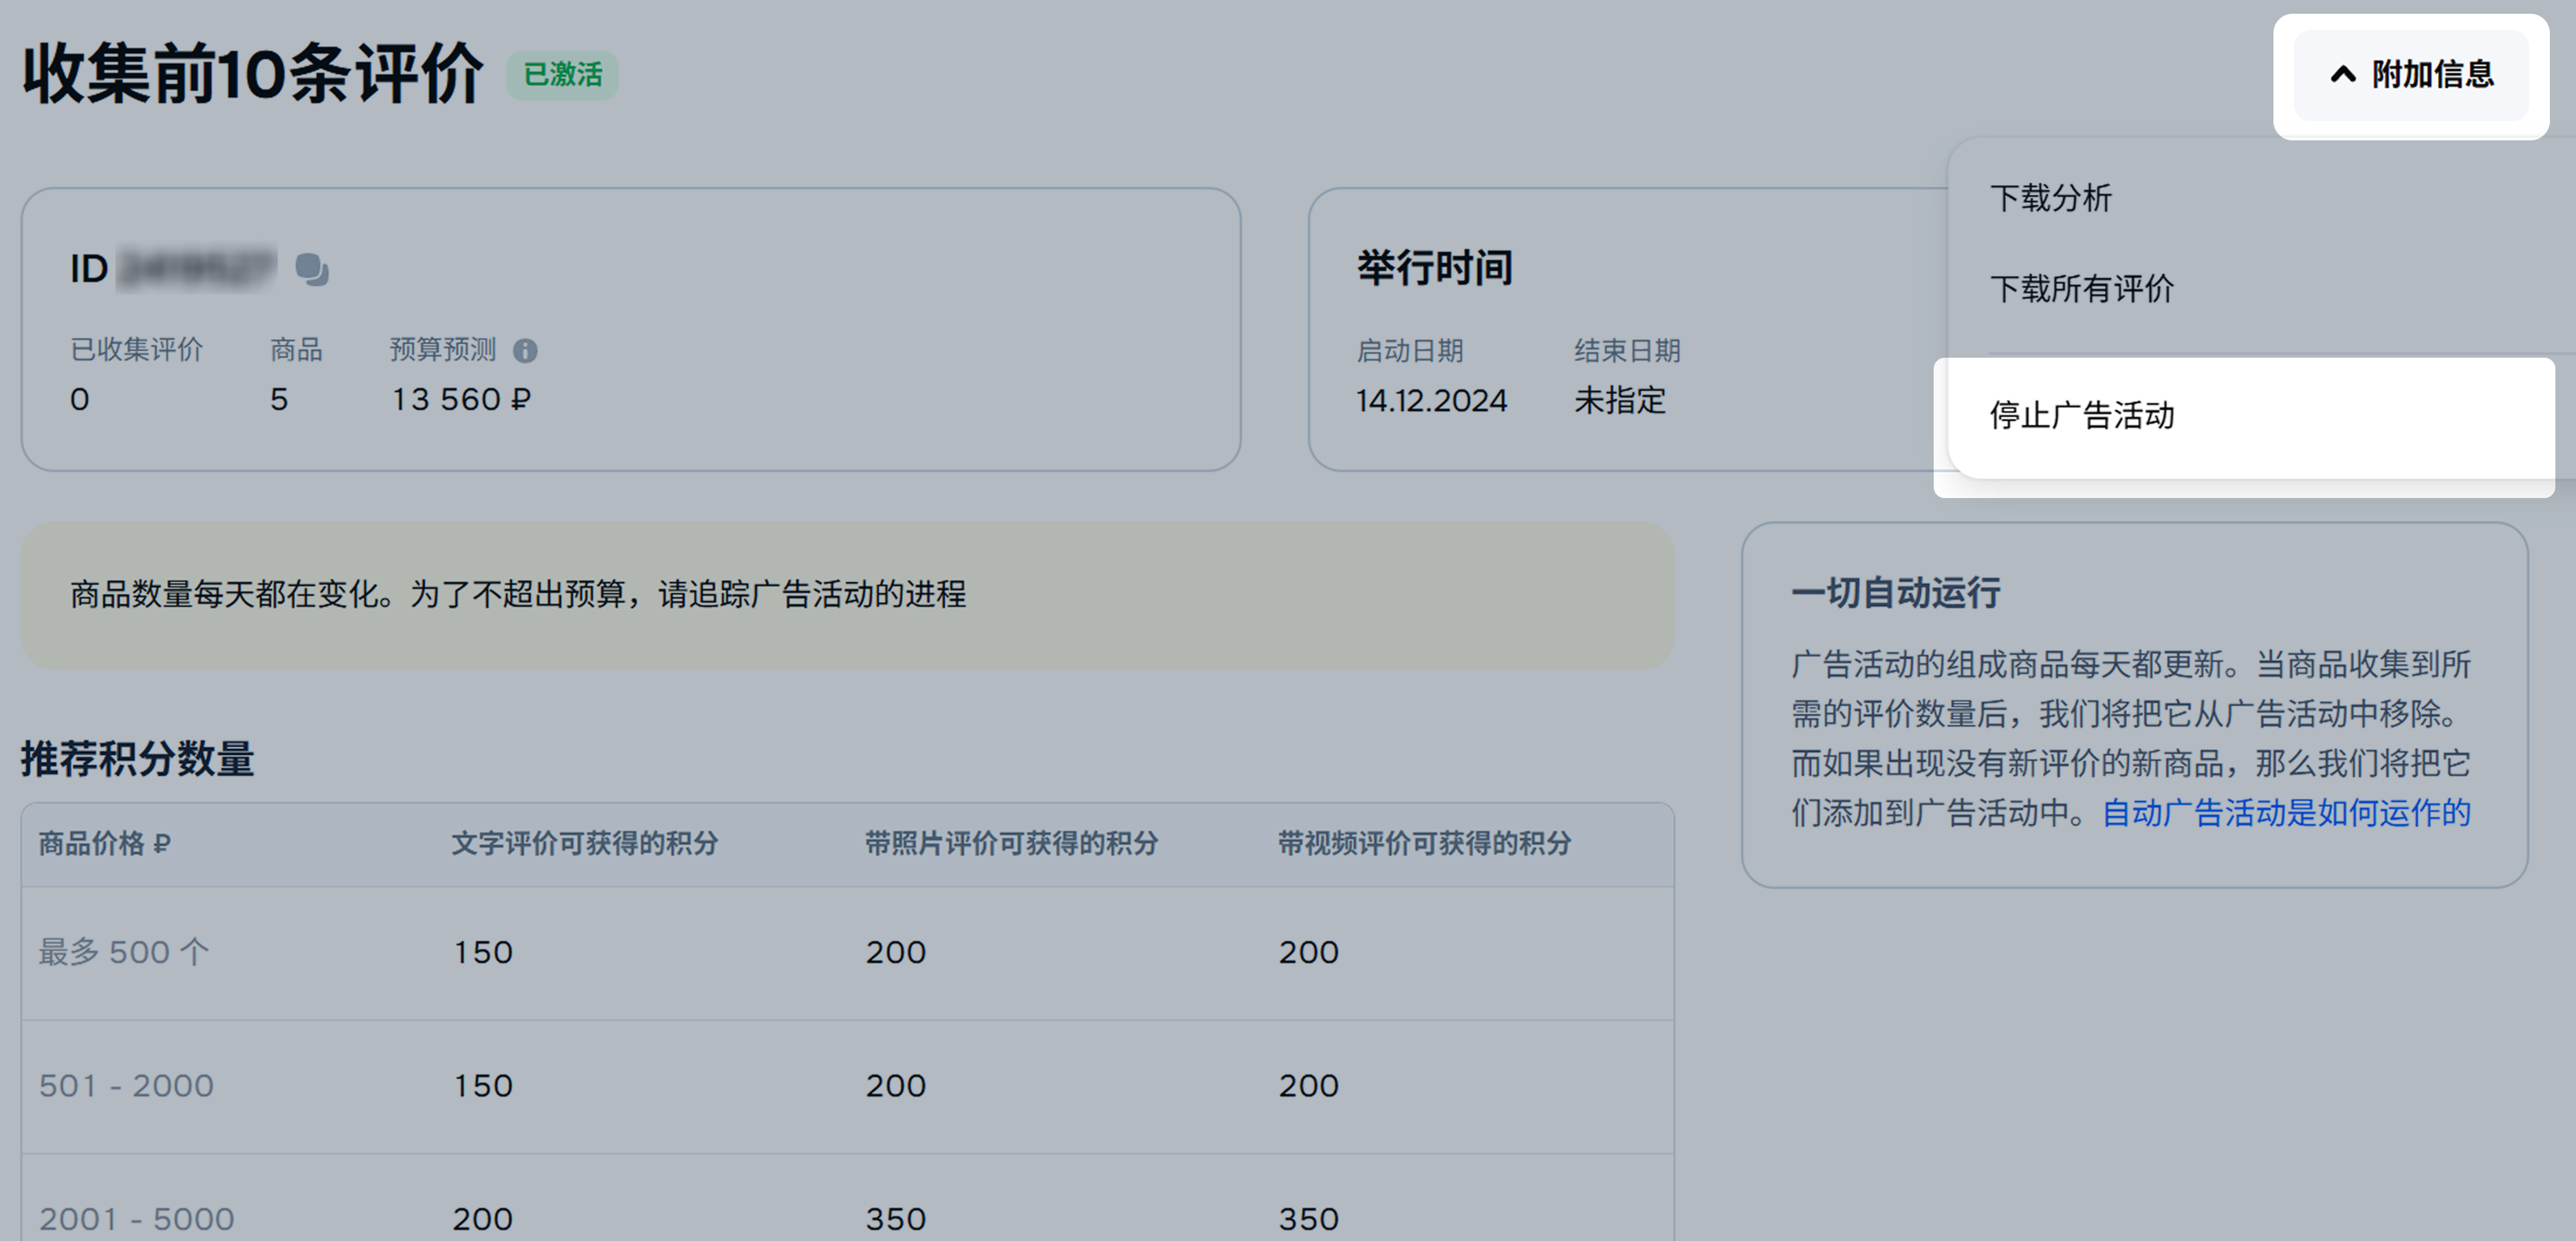Copy the campaign ID with the copy icon
Image resolution: width=2576 pixels, height=1241 pixels.
(x=311, y=269)
